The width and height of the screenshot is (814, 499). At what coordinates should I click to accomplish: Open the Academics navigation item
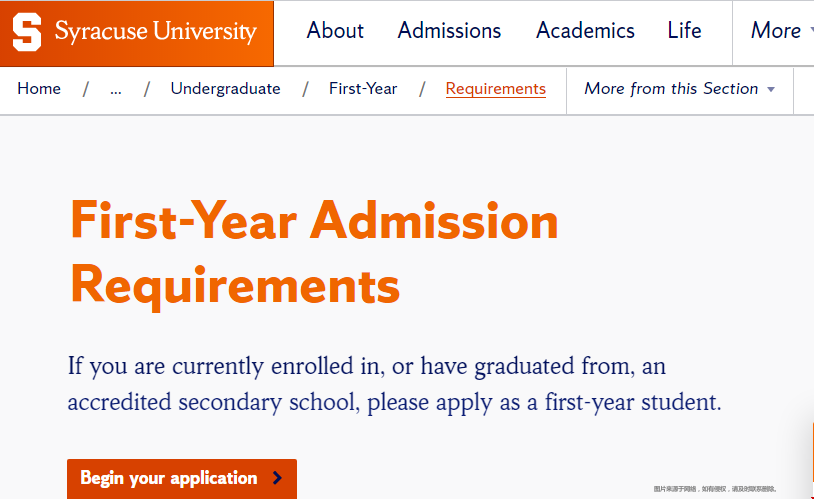(585, 31)
